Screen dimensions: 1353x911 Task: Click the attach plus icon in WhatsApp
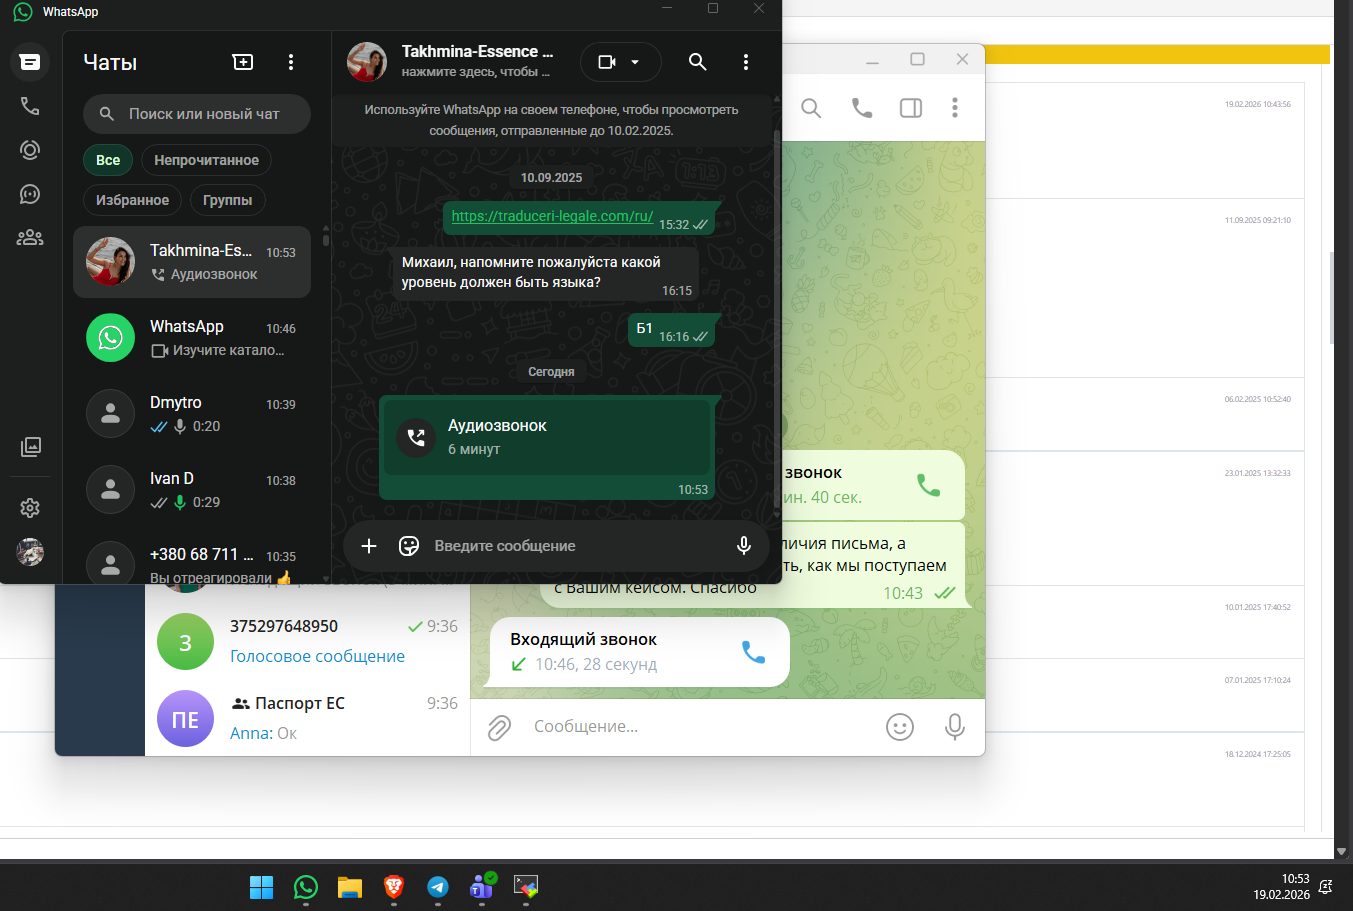[369, 546]
